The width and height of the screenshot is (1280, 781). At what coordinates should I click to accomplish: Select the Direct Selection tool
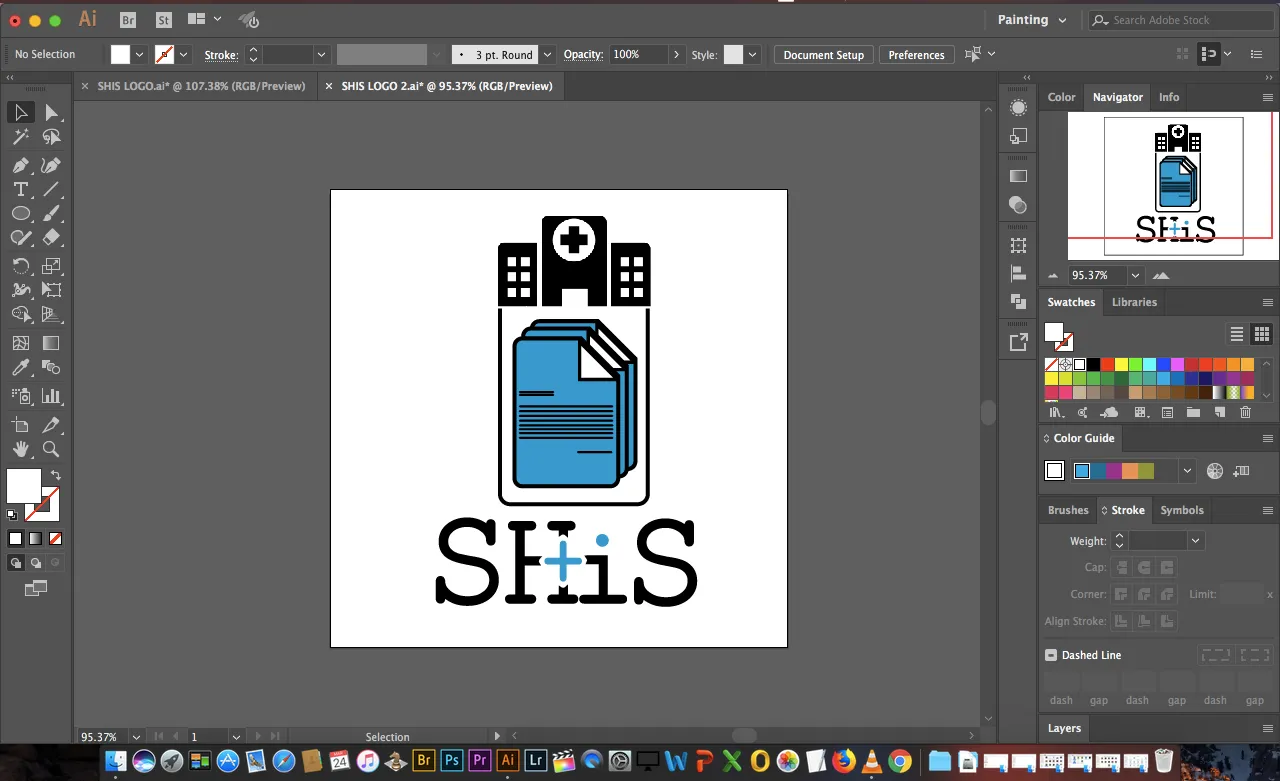(51, 112)
